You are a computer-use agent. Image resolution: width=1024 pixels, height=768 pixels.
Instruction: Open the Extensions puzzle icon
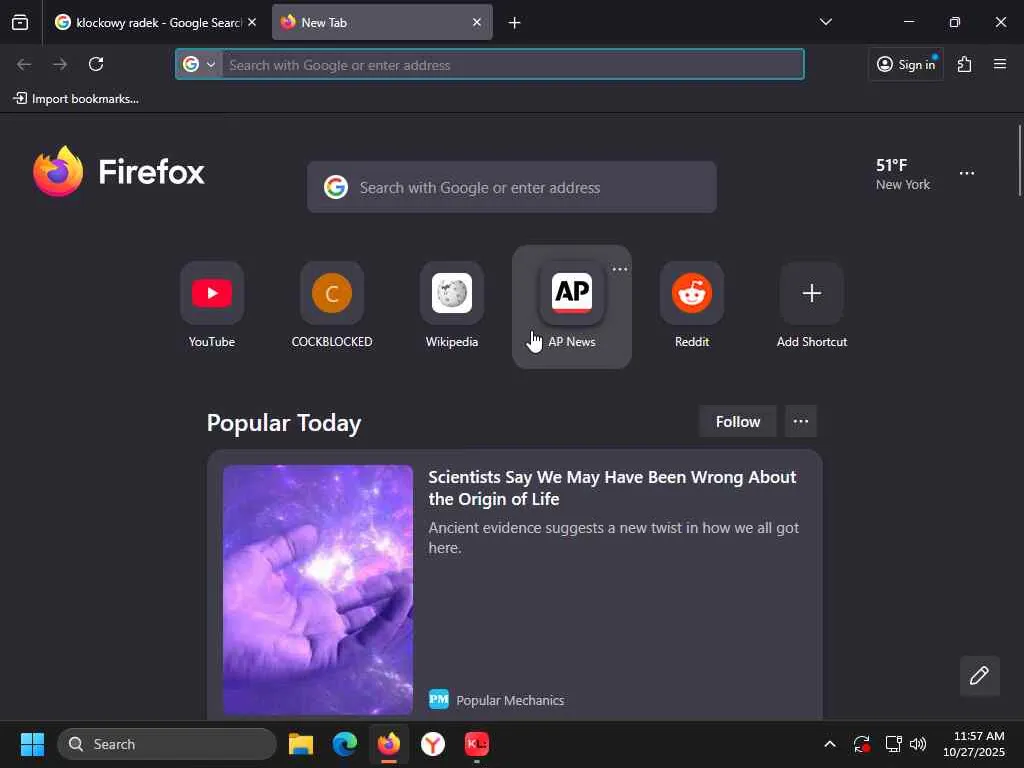(965, 64)
